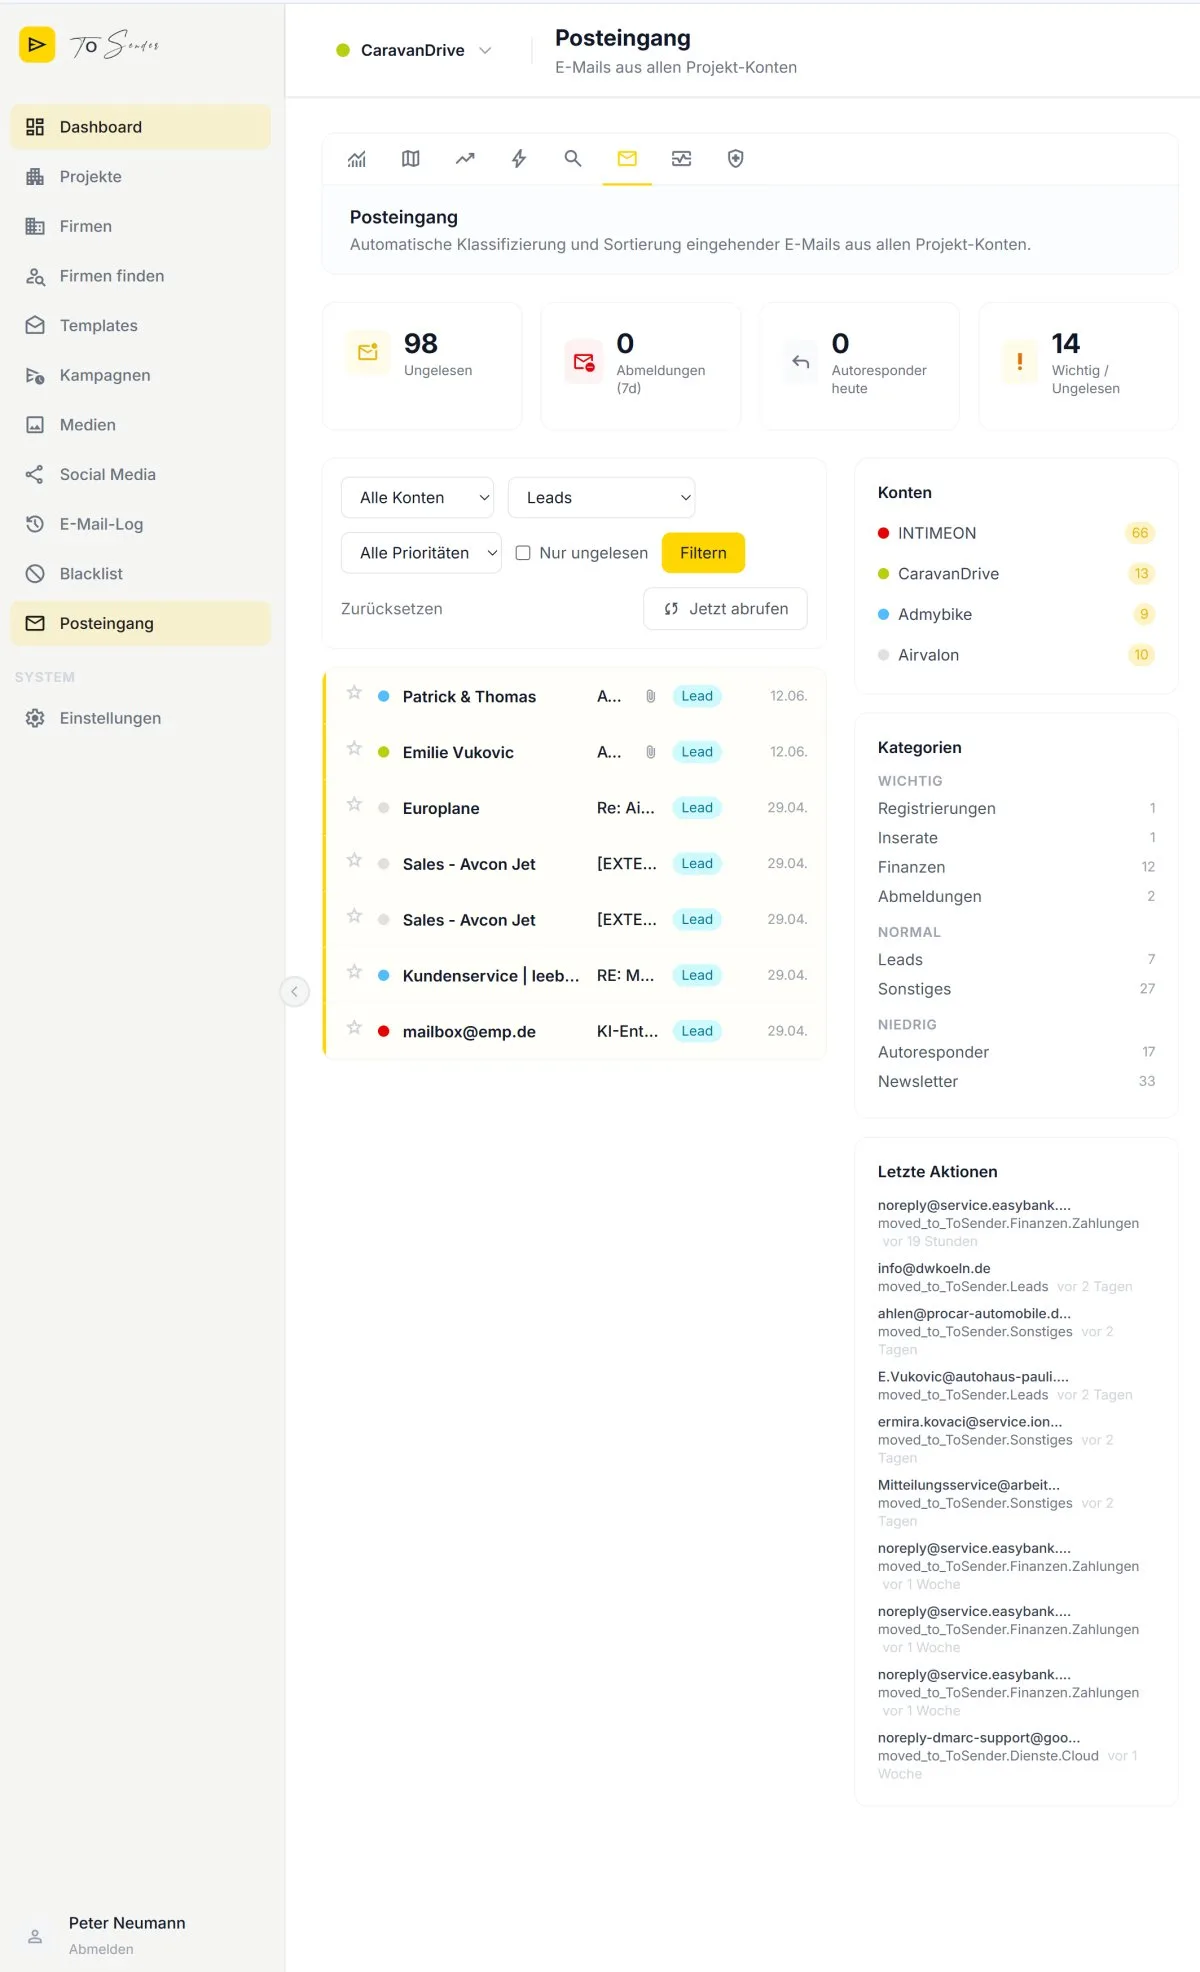
Task: Open the lightning bolt tab icon
Action: pyautogui.click(x=519, y=158)
